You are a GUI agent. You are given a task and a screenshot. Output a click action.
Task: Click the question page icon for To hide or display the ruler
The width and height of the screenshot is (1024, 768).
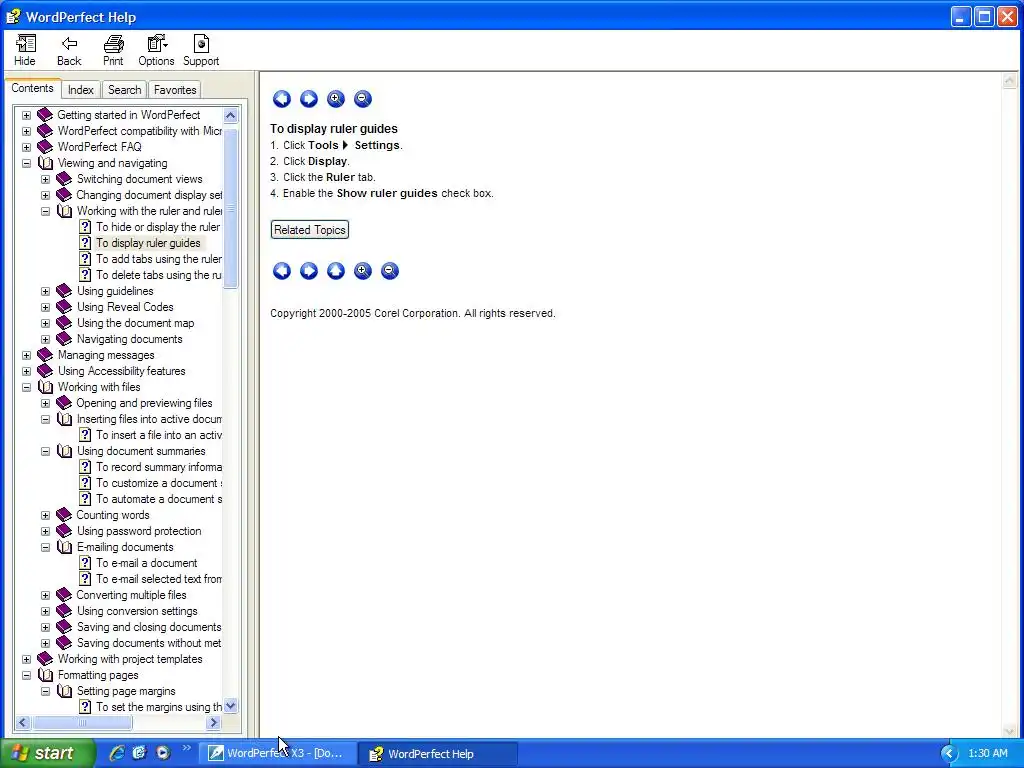[x=85, y=227]
